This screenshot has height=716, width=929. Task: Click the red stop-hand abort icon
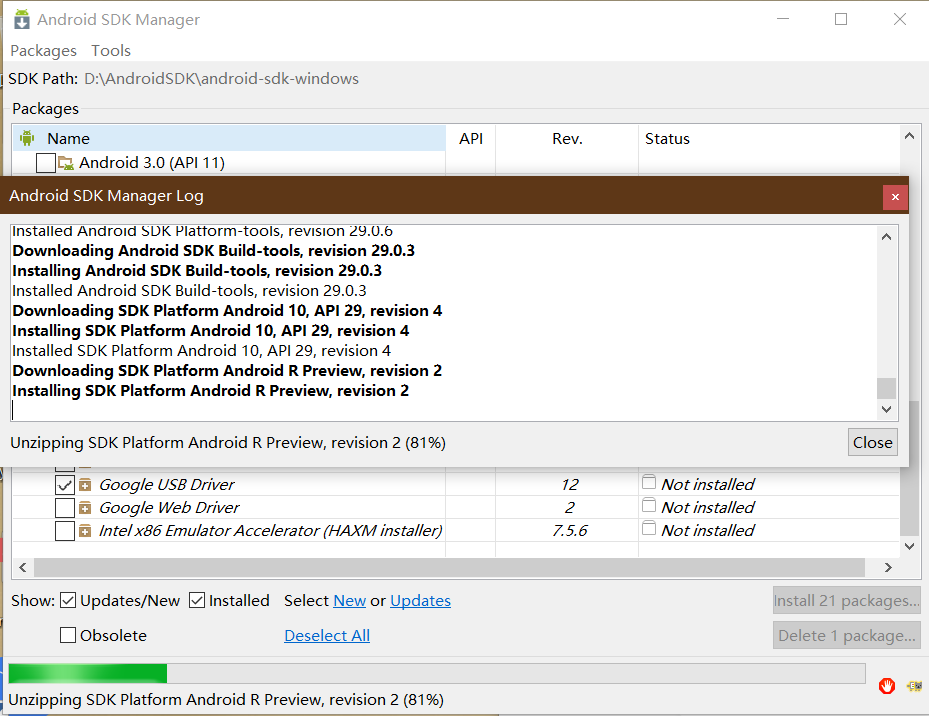point(886,686)
